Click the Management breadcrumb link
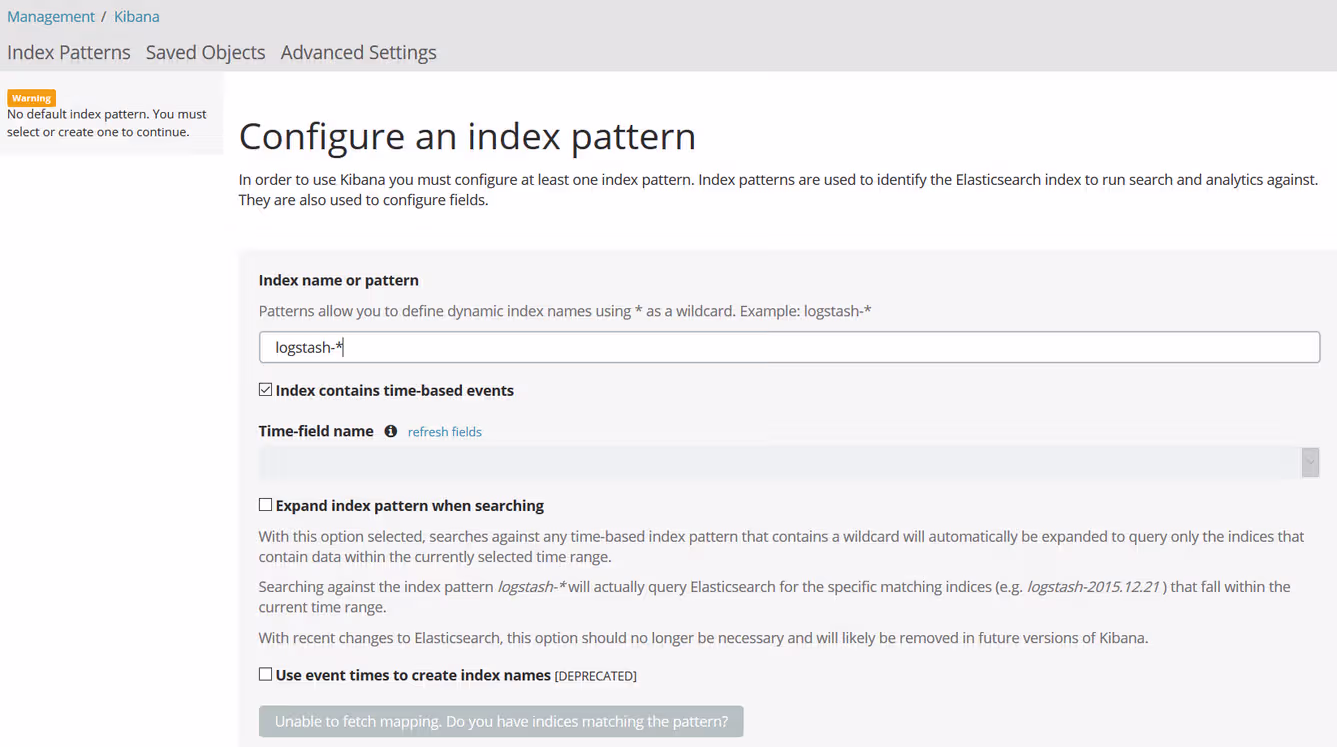 (x=51, y=16)
